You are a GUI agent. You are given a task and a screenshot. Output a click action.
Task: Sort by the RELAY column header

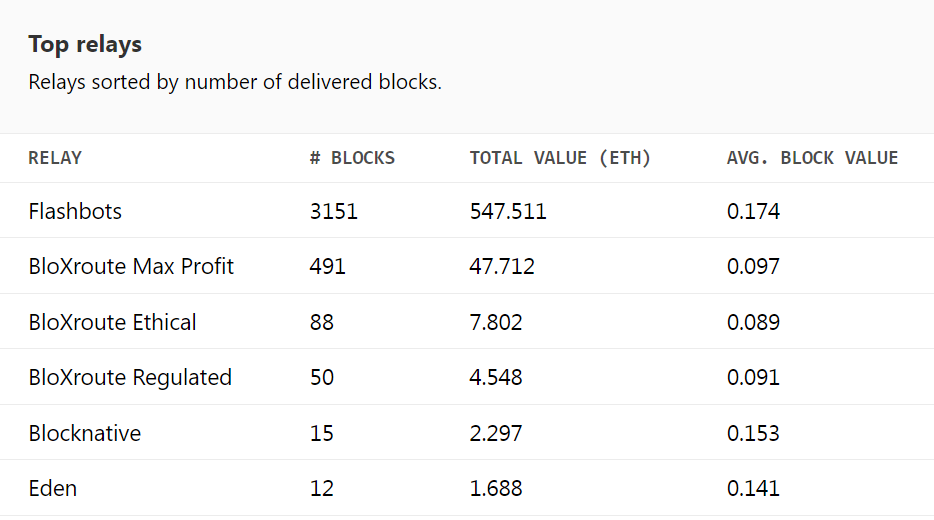click(55, 158)
